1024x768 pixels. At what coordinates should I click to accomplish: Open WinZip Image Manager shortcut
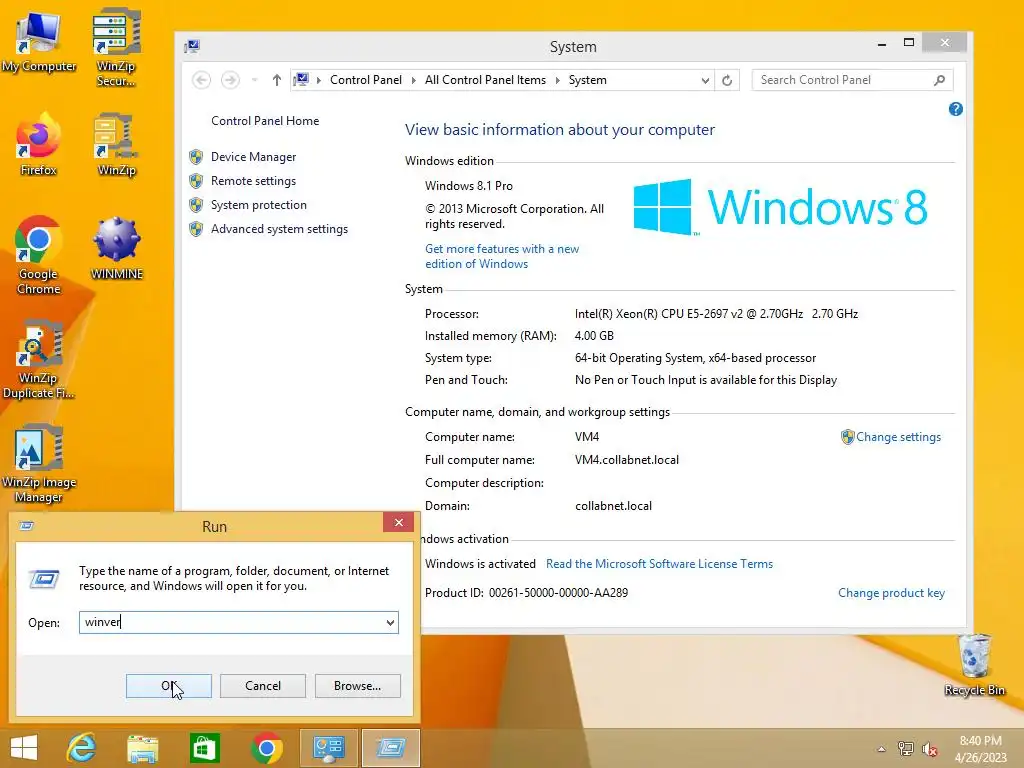point(38,464)
